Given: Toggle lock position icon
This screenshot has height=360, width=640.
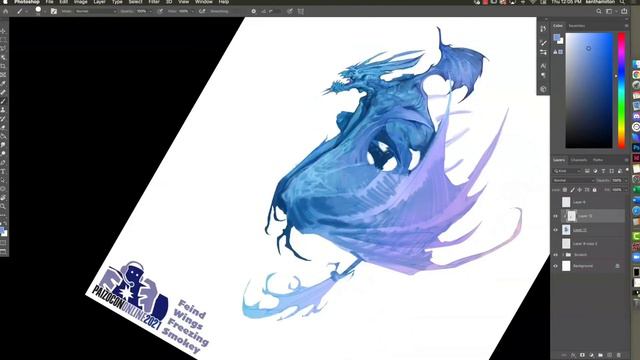Looking at the screenshot, I should coord(580,190).
